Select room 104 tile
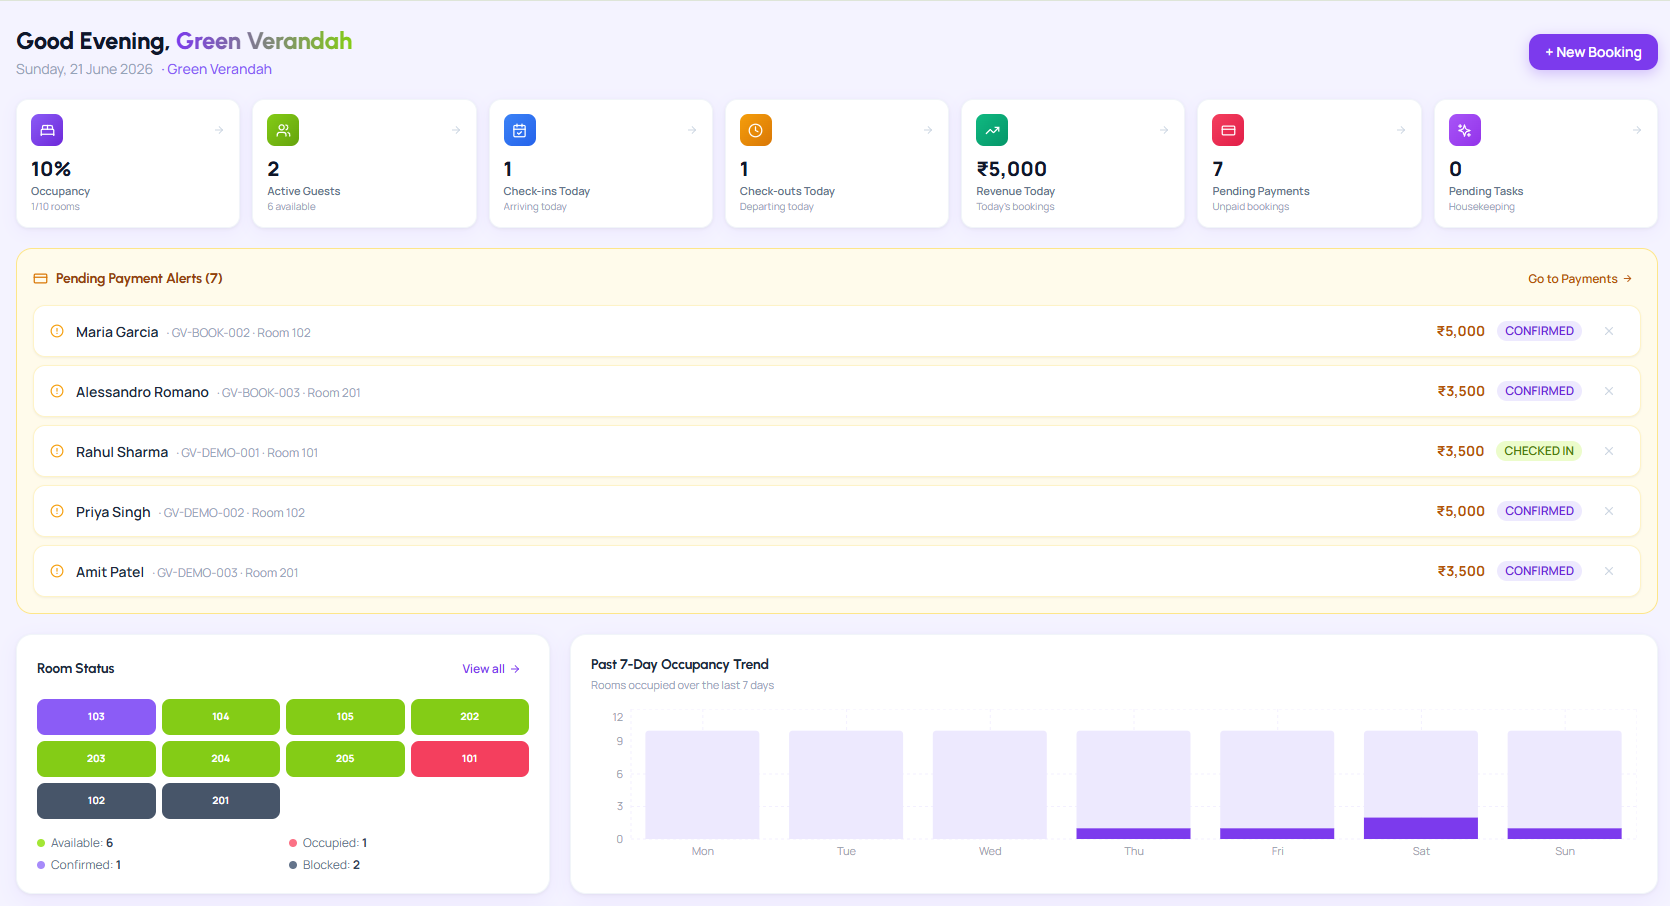 (221, 717)
